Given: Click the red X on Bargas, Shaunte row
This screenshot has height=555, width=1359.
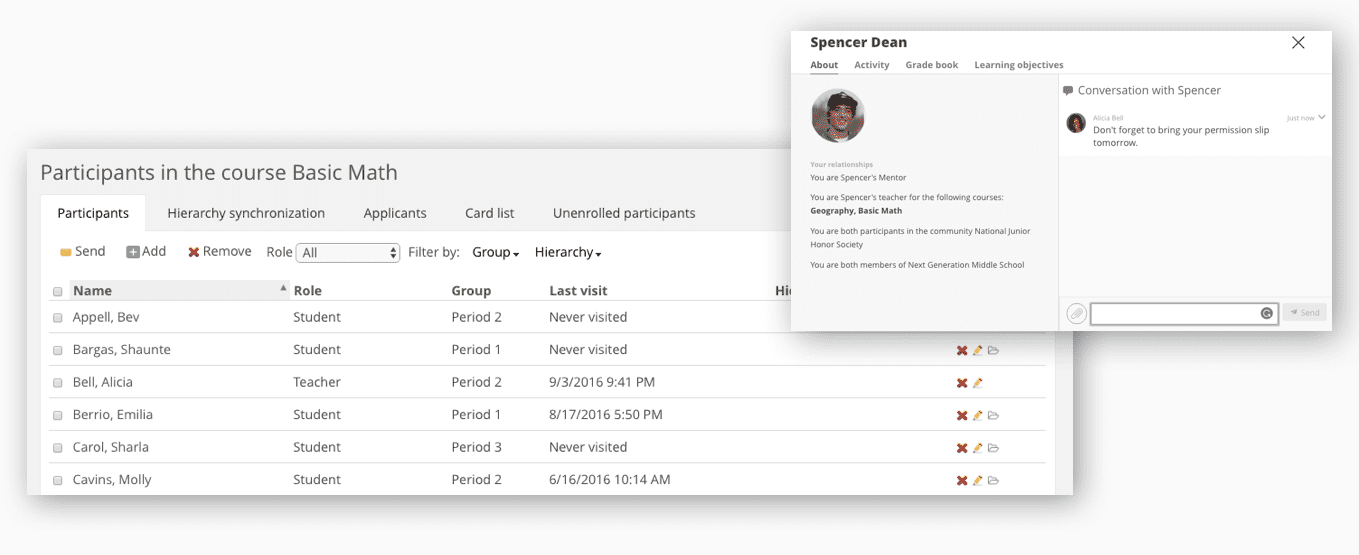Looking at the screenshot, I should (x=962, y=350).
